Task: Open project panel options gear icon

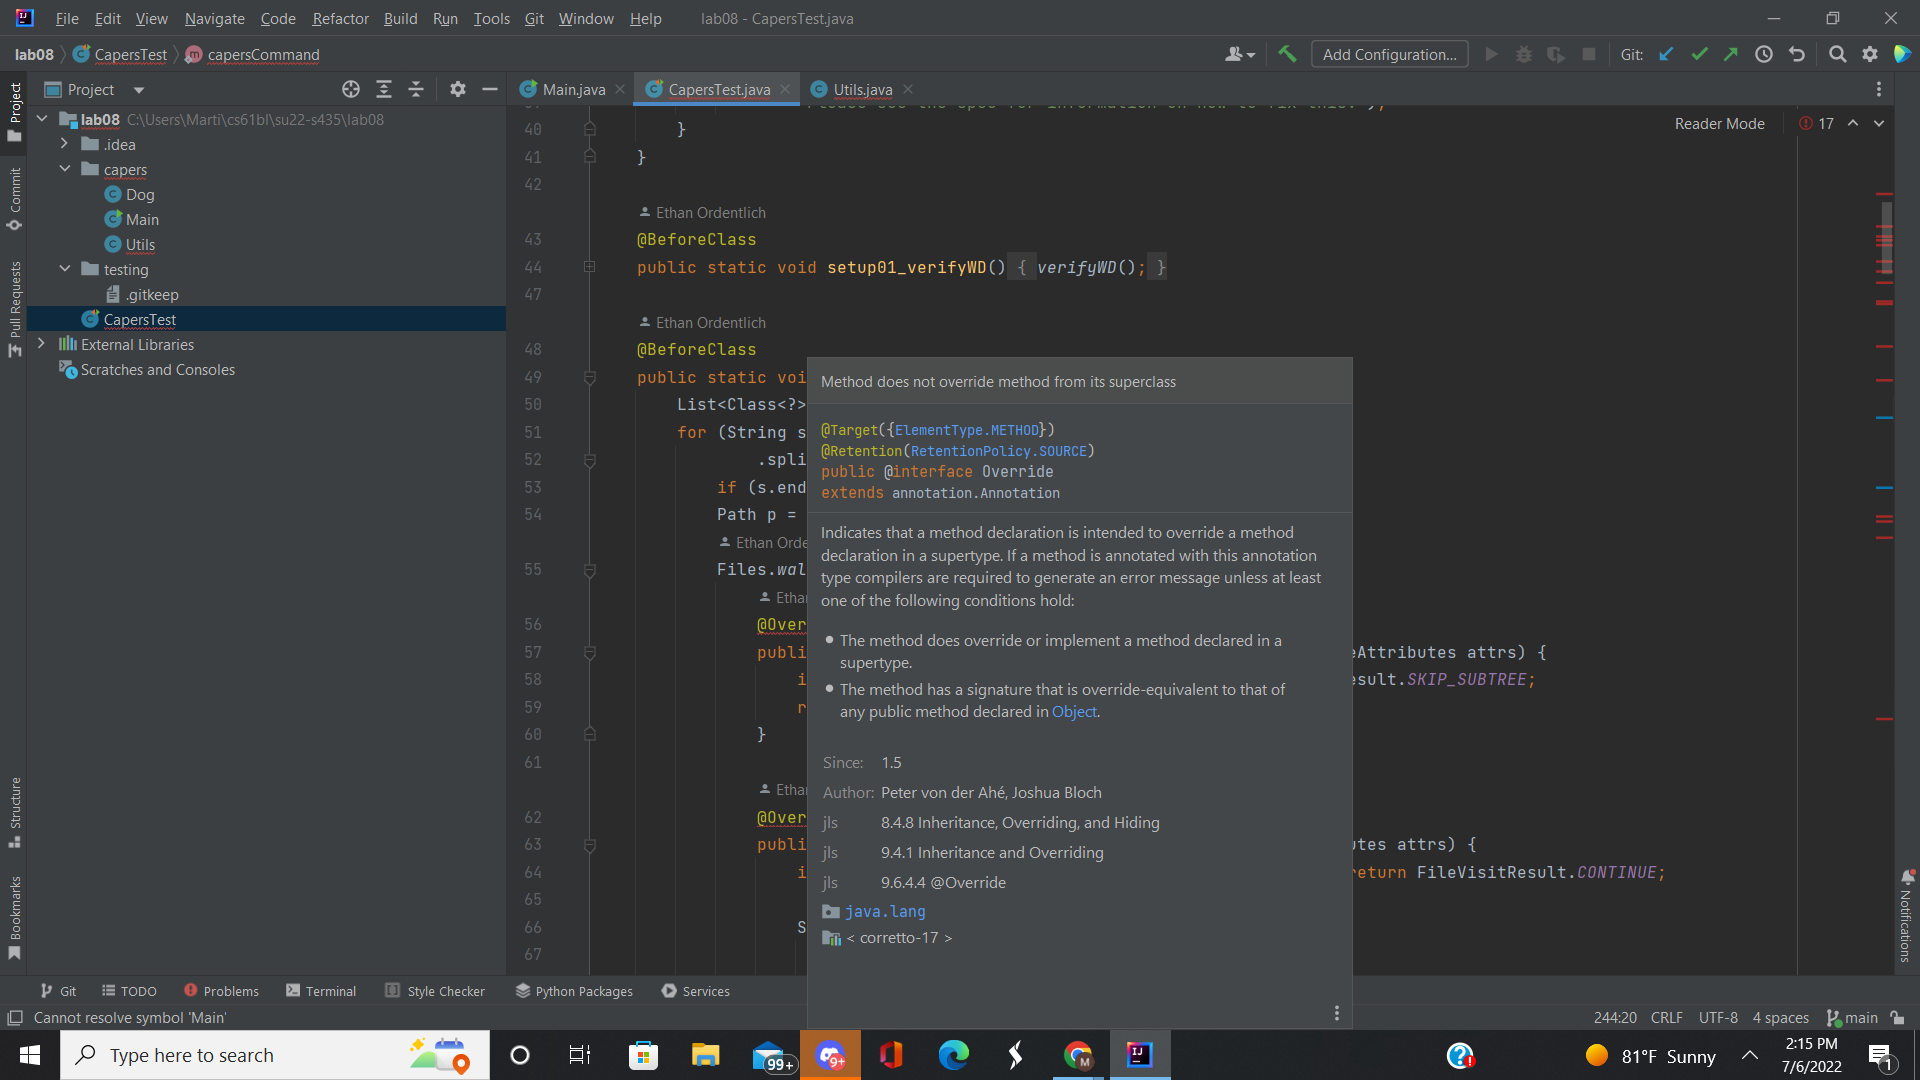Action: point(458,90)
